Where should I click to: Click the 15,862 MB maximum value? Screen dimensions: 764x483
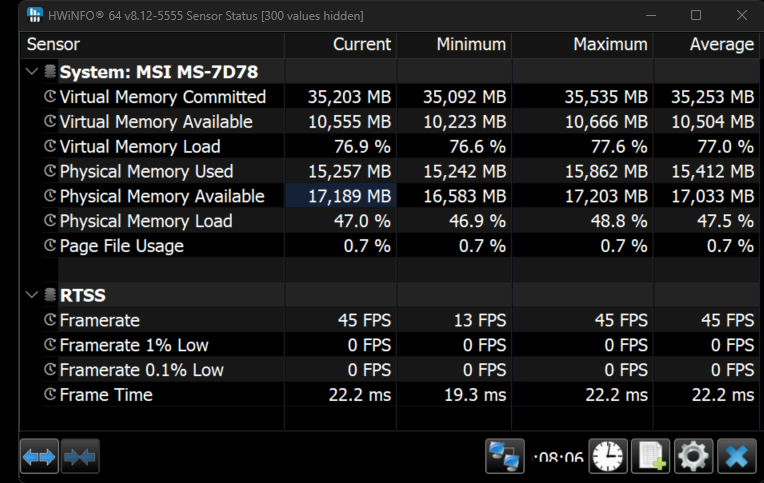click(606, 172)
